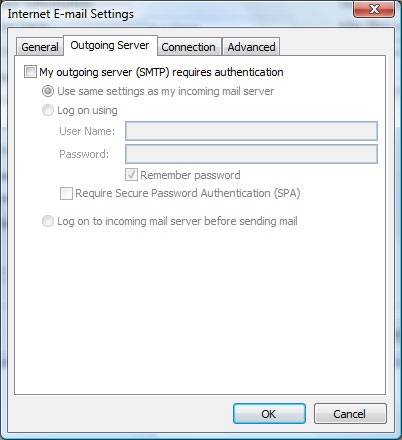Click the Password: label text
402x440 pixels.
click(x=84, y=154)
